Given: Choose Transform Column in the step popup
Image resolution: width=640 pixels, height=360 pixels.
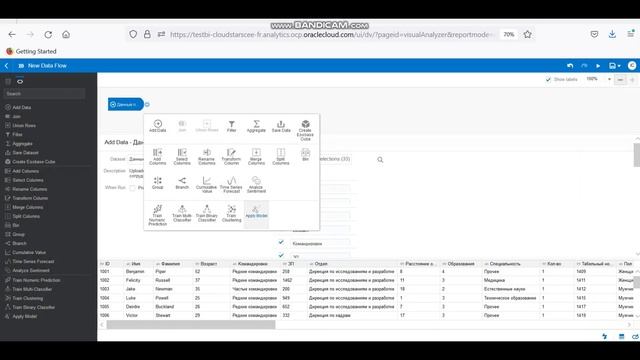Looking at the screenshot, I should pyautogui.click(x=231, y=157).
